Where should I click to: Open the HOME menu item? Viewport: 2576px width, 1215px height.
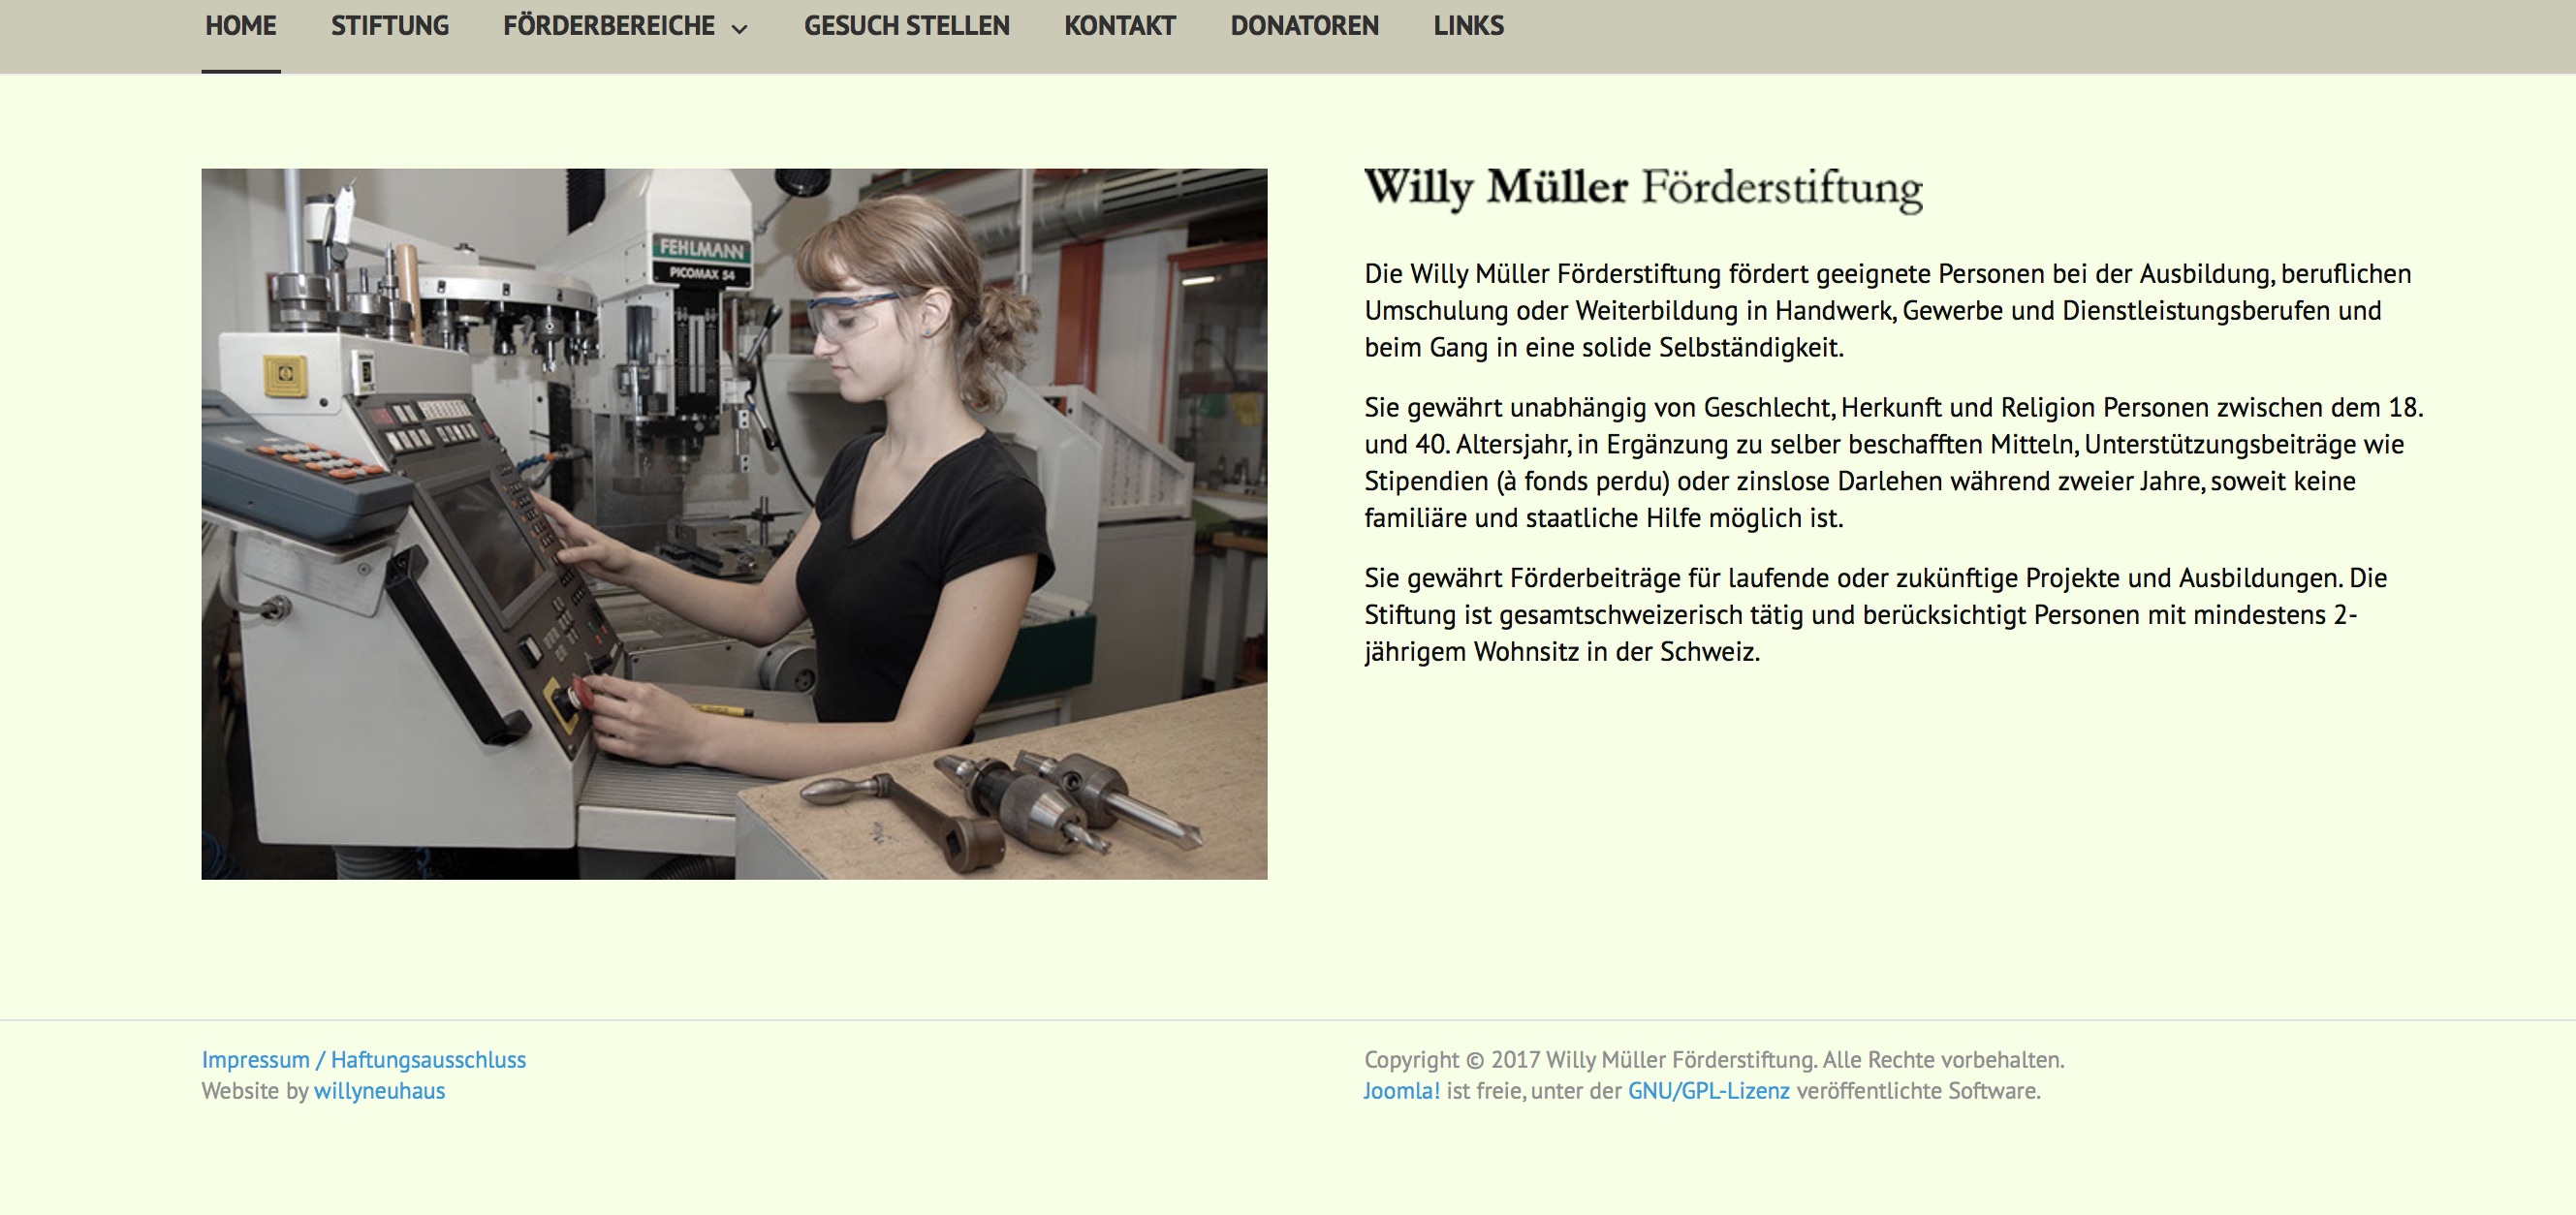tap(240, 26)
